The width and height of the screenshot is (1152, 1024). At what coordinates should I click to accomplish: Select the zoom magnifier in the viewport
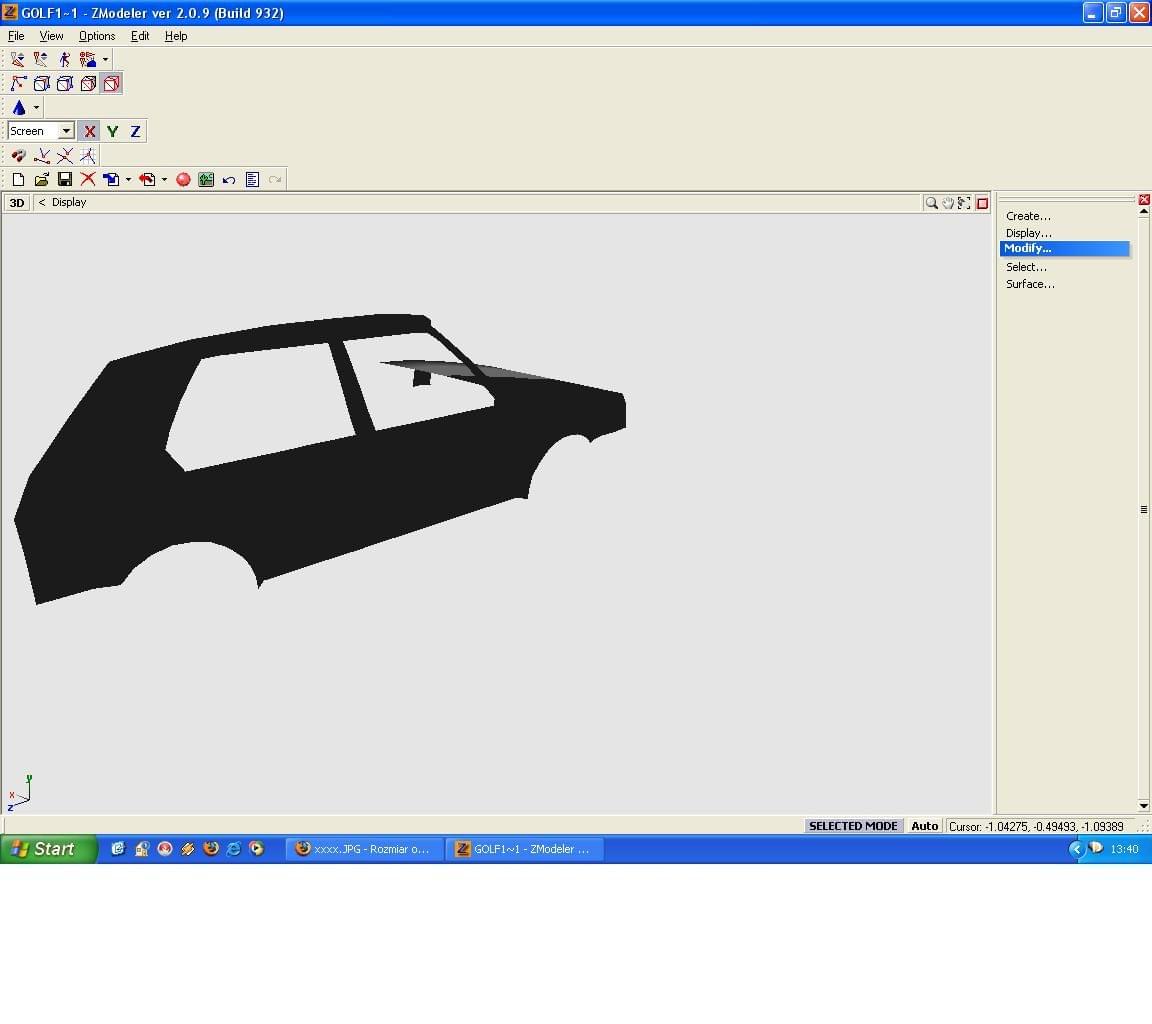931,203
